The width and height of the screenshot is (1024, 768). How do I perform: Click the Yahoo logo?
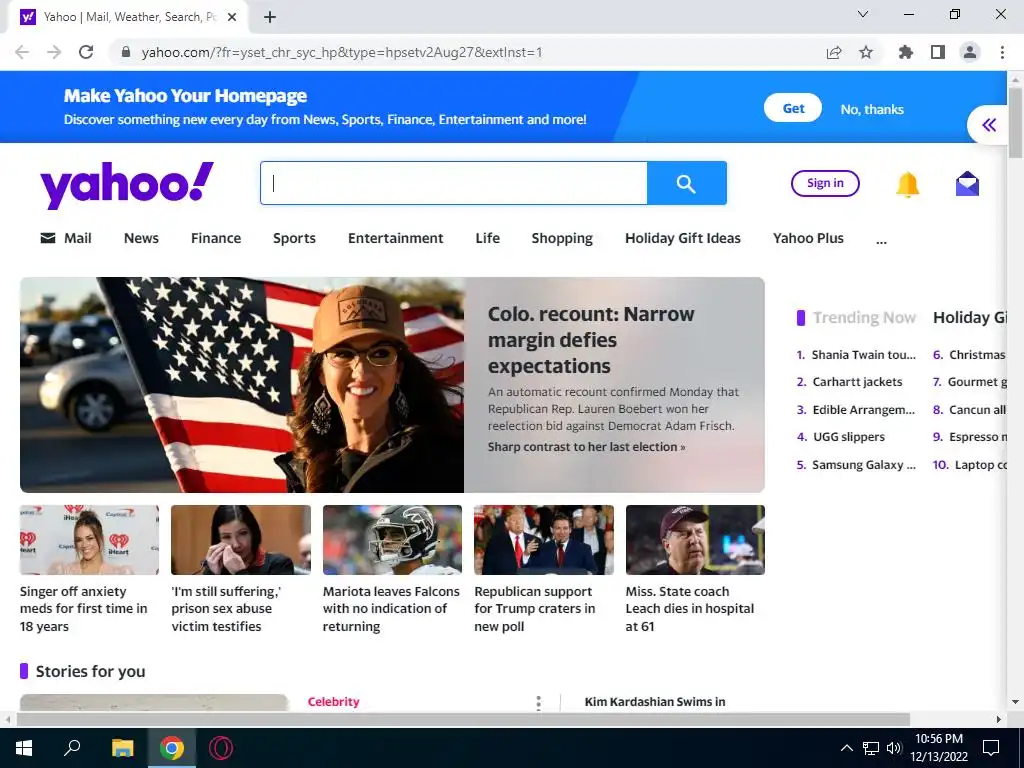coord(127,184)
